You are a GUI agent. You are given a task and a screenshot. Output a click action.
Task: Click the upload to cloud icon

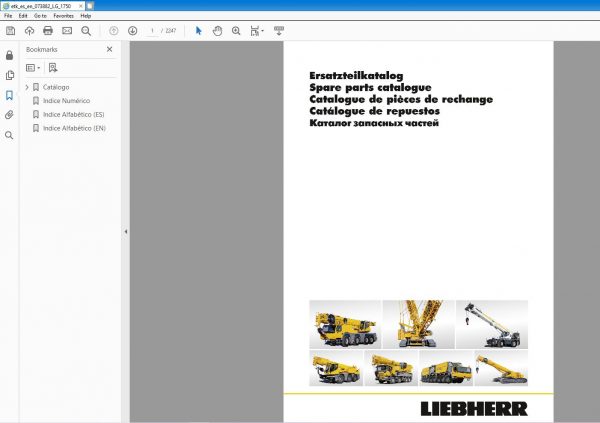coord(29,31)
